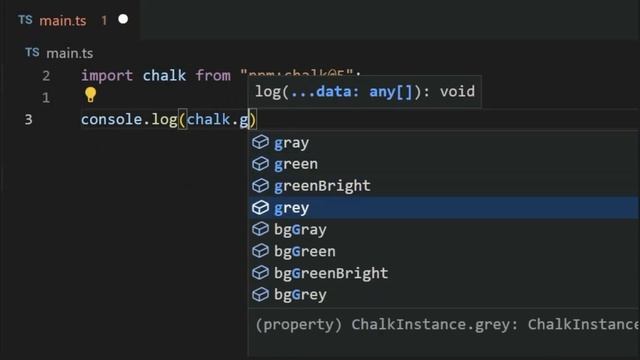
Task: Choose the bgGreen suggestion
Action: click(443, 251)
